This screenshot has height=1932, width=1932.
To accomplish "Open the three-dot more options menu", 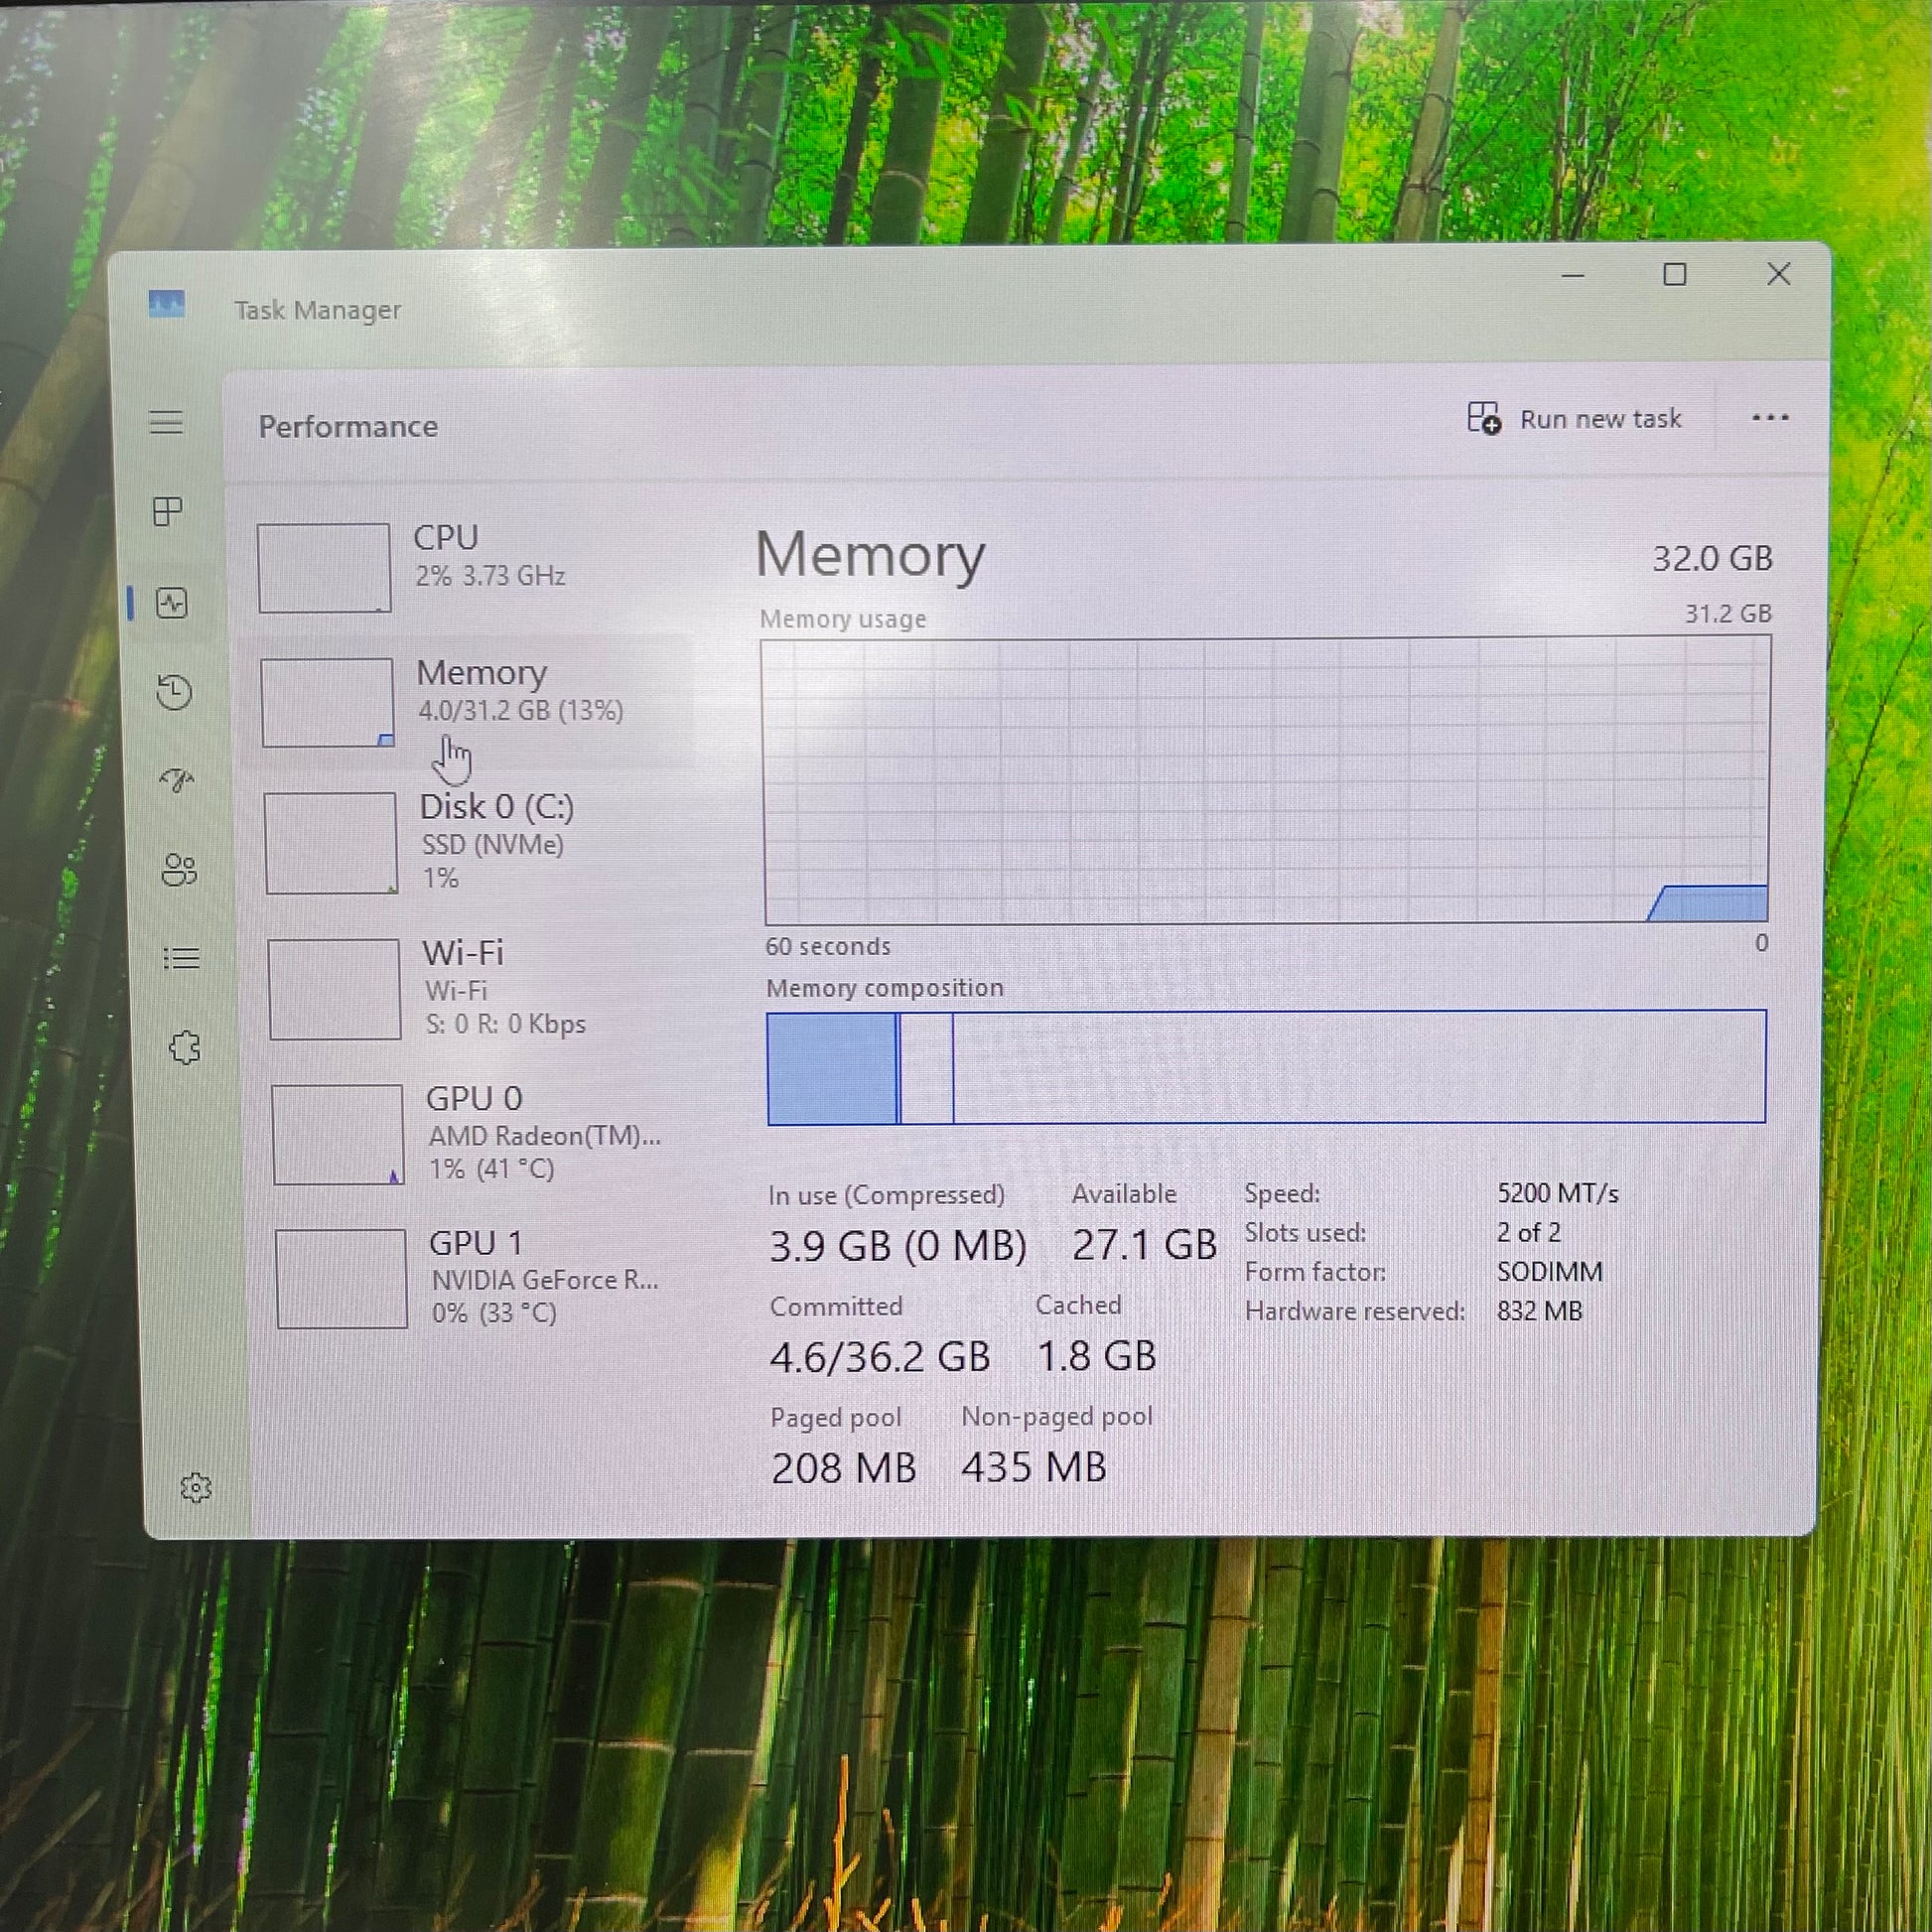I will [1770, 418].
